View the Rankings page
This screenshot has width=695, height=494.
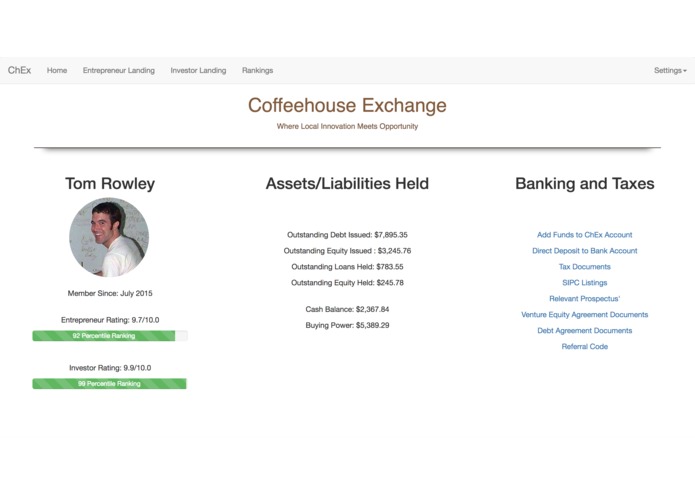point(258,70)
